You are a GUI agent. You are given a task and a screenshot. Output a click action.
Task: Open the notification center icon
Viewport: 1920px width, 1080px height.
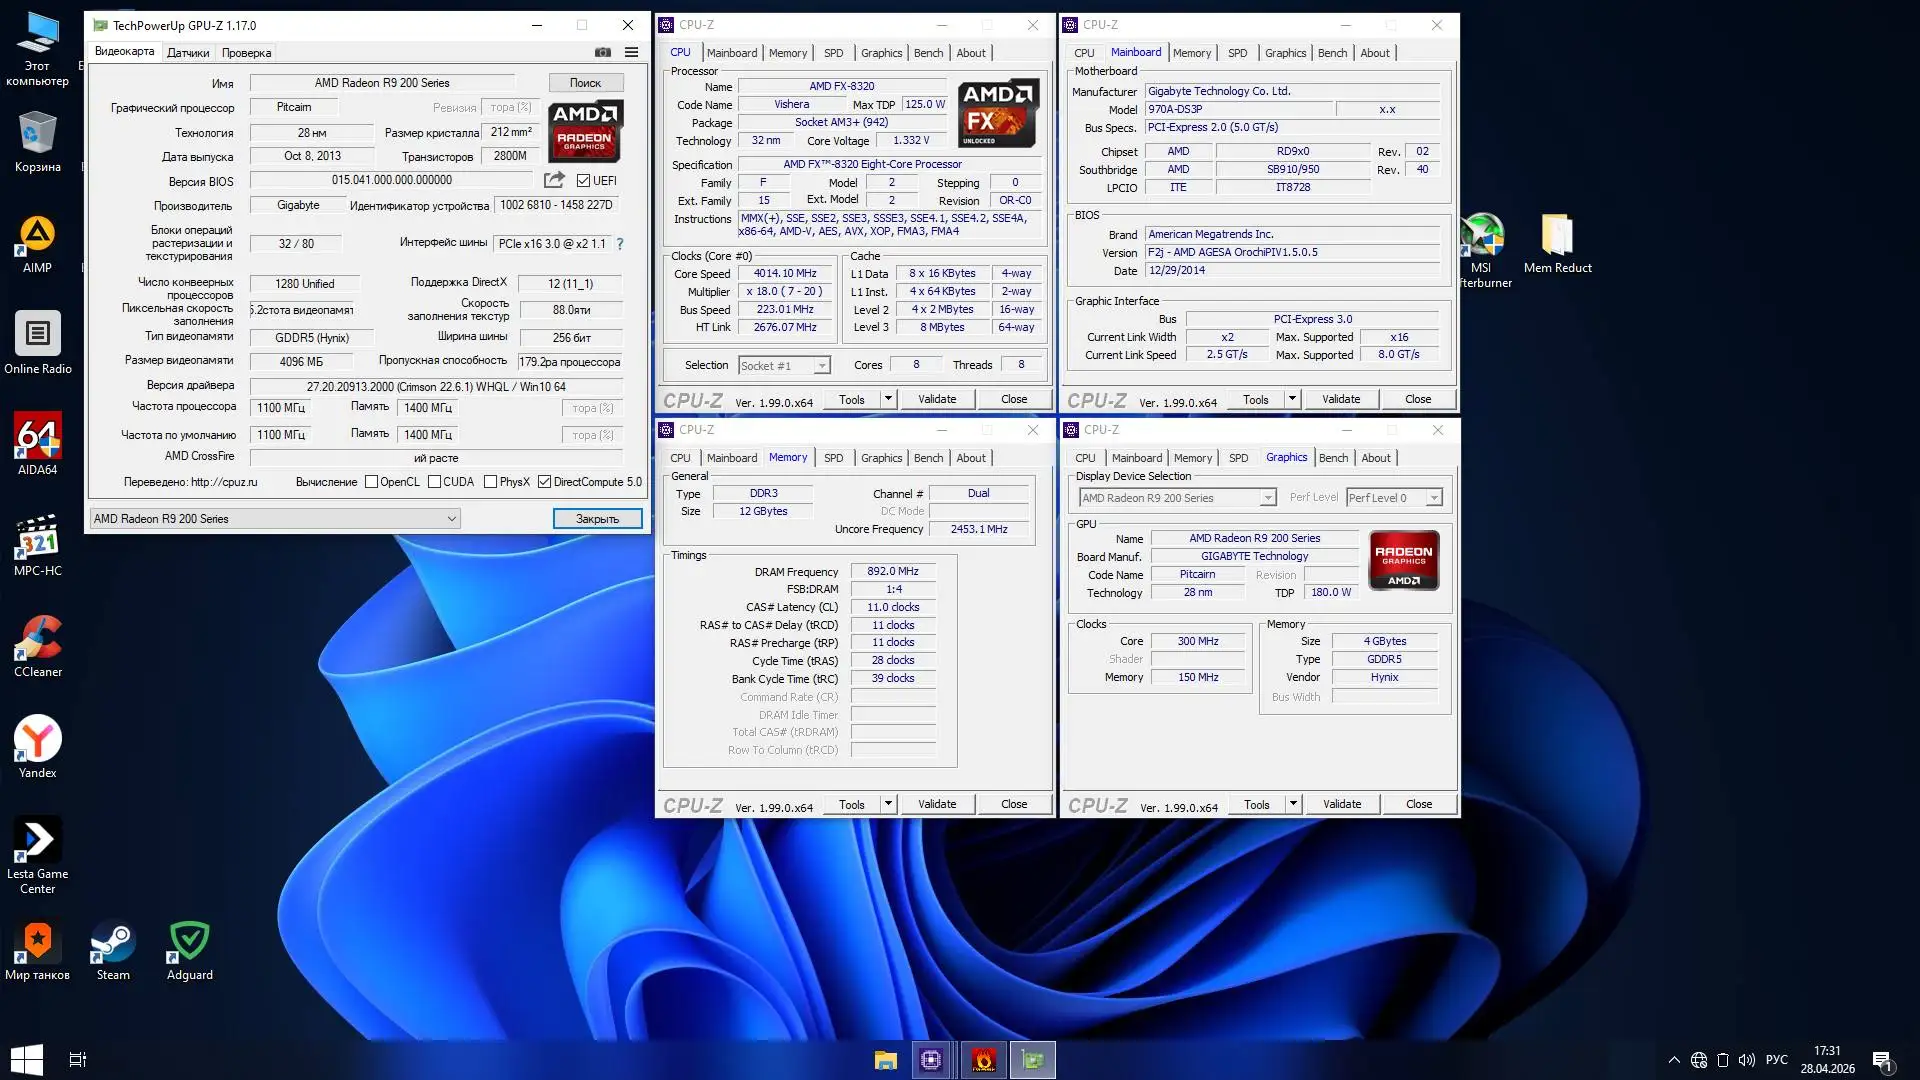[1882, 1060]
